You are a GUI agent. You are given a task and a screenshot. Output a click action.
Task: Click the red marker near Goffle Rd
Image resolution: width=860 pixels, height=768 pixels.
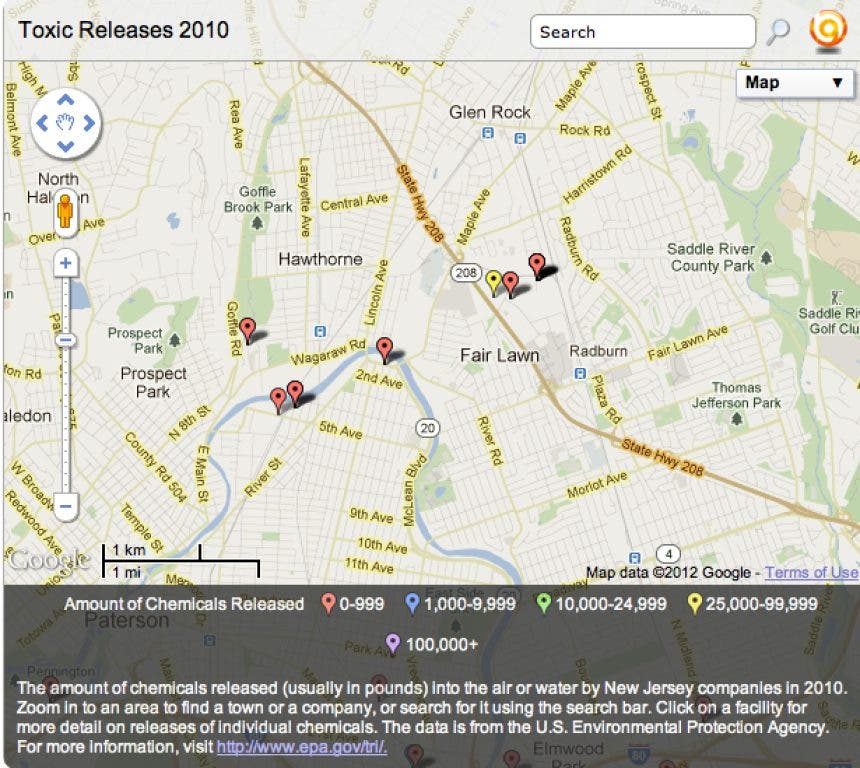247,327
